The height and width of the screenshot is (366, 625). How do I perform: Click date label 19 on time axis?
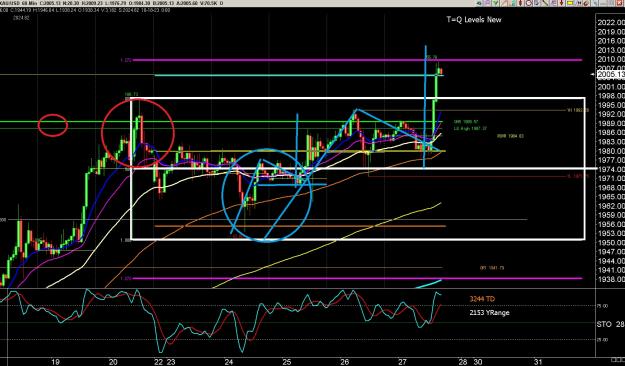55,362
